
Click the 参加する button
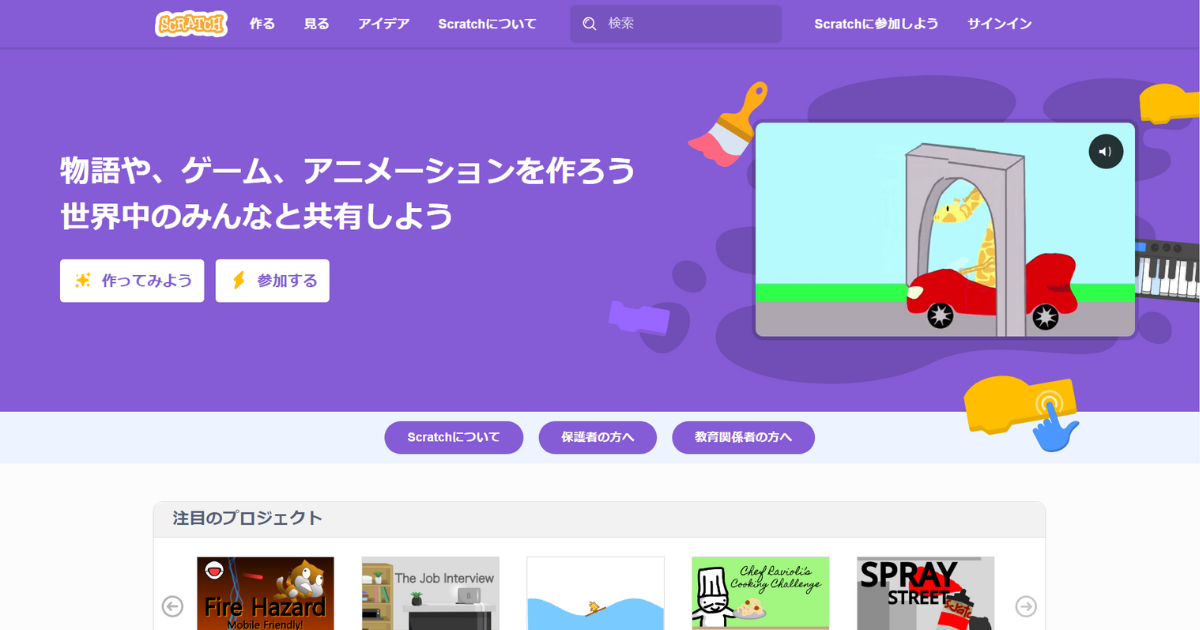click(x=272, y=281)
